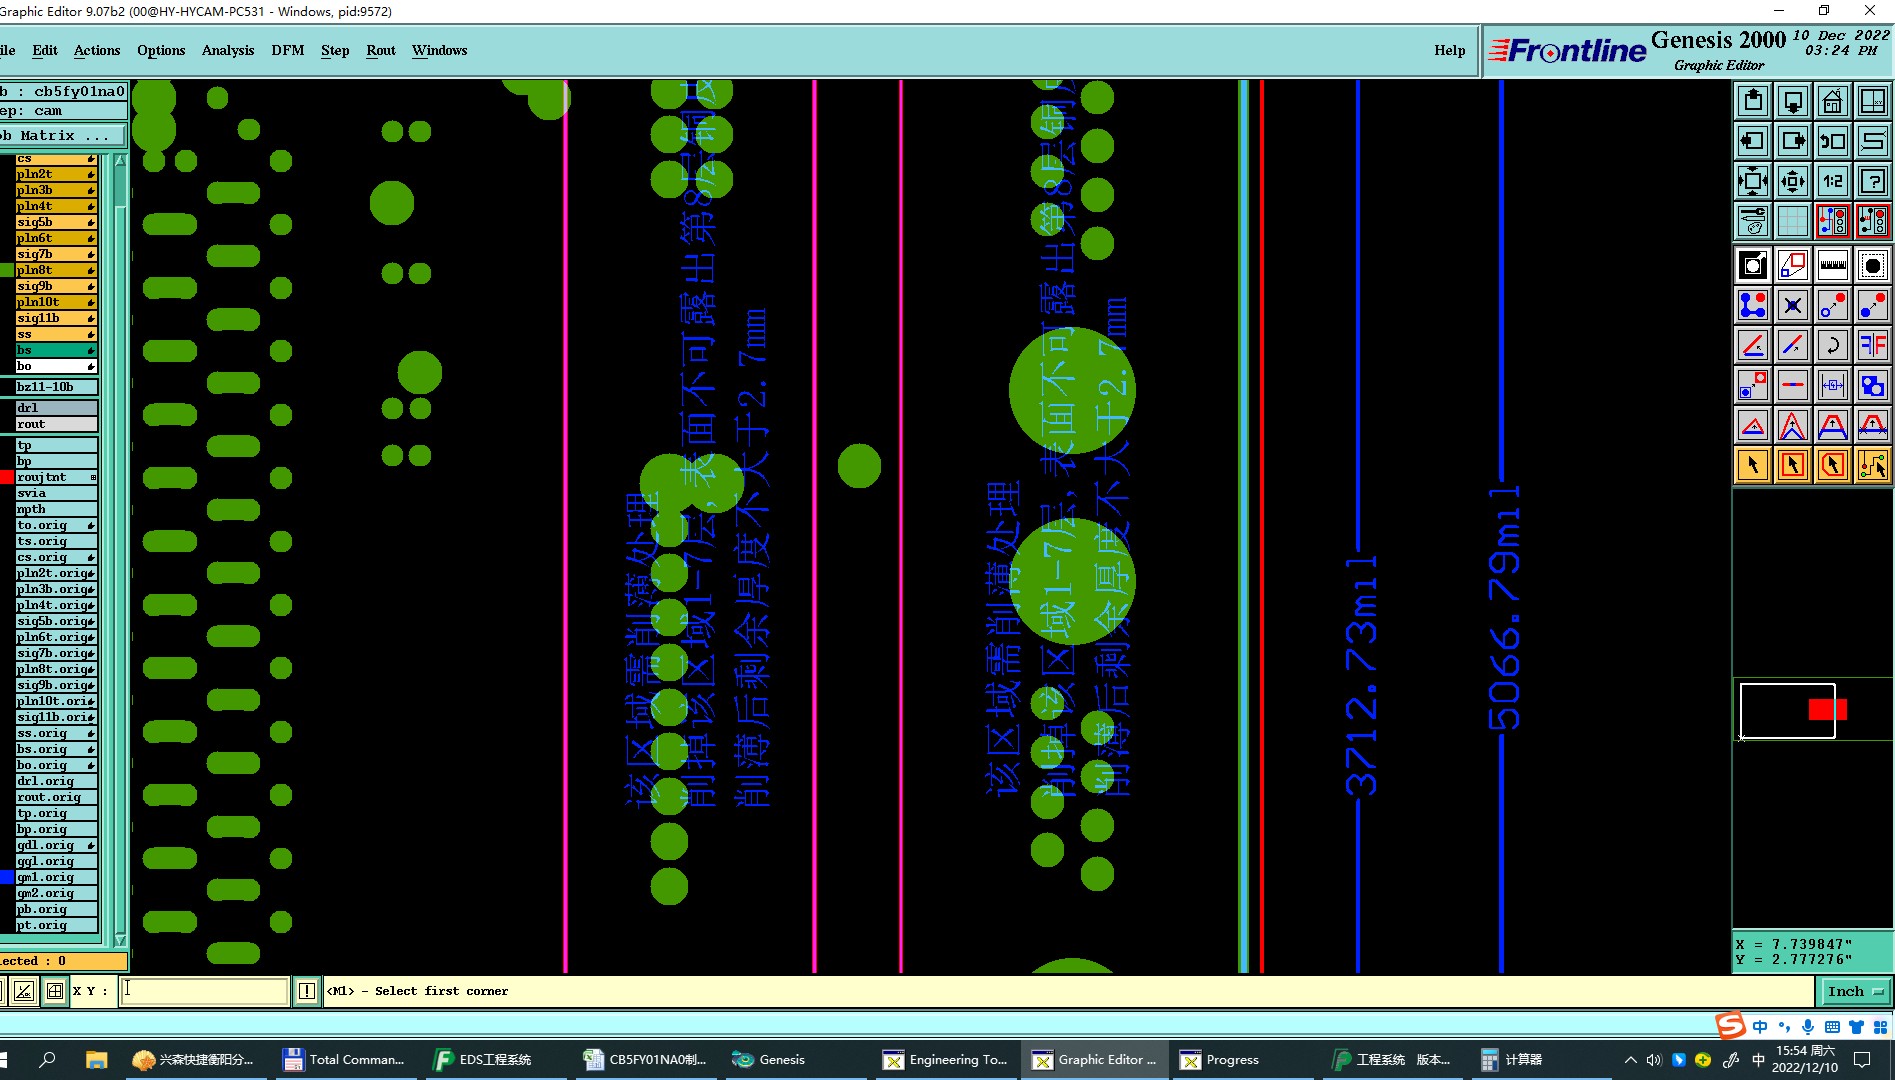Open the graphic options wrench icon

(x=1753, y=221)
